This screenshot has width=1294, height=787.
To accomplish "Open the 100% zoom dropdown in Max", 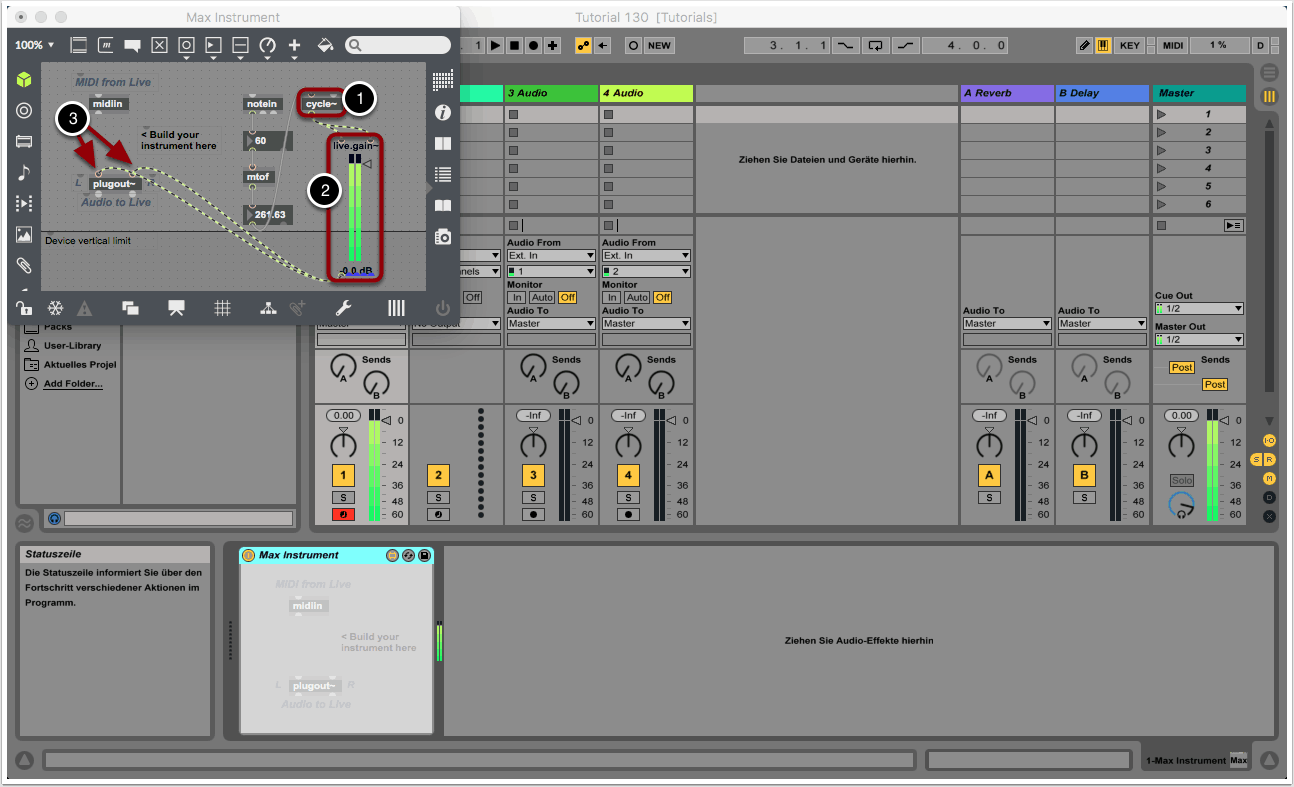I will pos(35,46).
